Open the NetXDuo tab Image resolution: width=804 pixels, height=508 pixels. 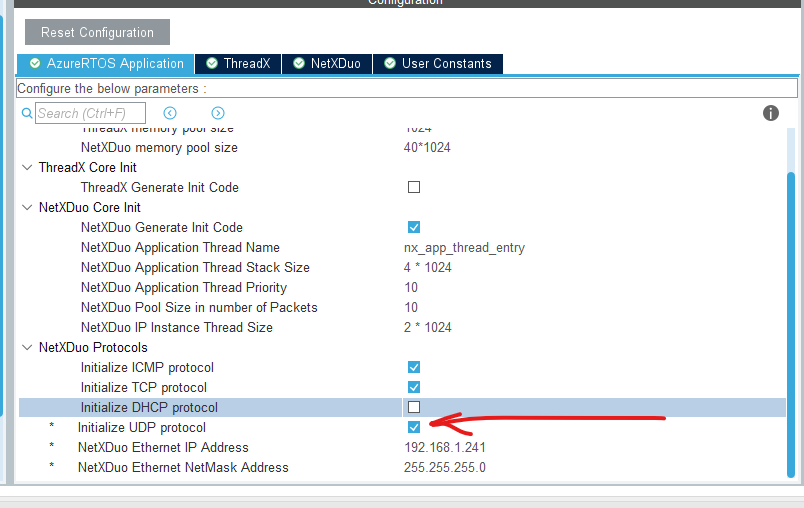(x=327, y=64)
